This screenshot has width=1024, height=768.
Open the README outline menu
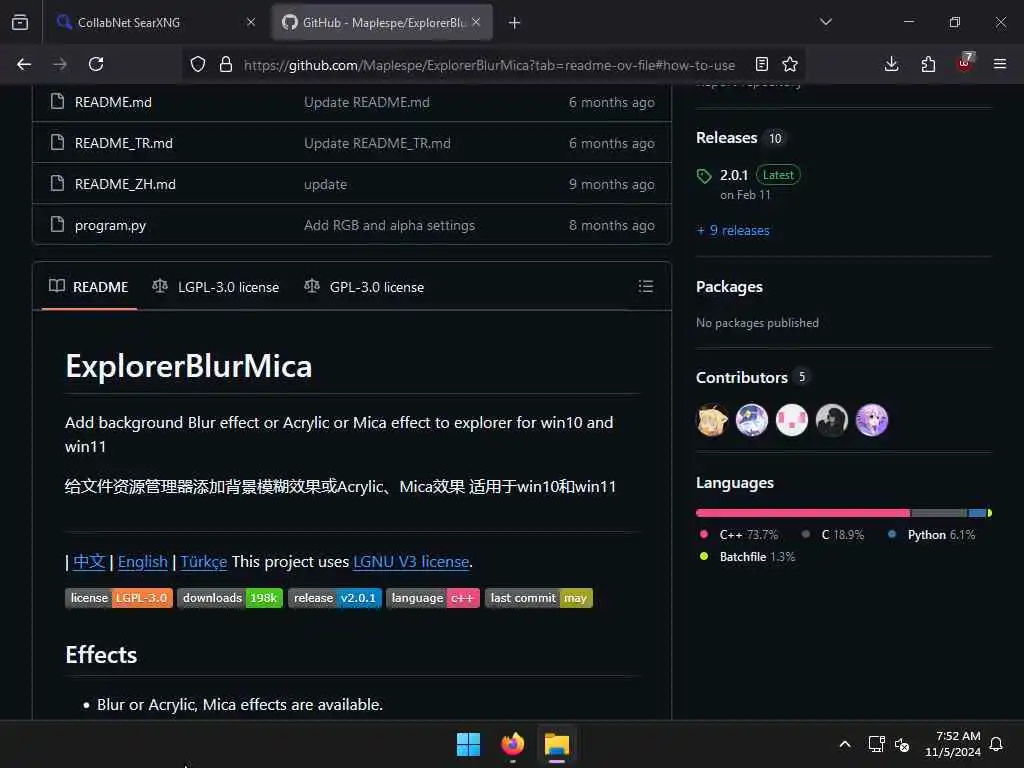click(x=646, y=286)
